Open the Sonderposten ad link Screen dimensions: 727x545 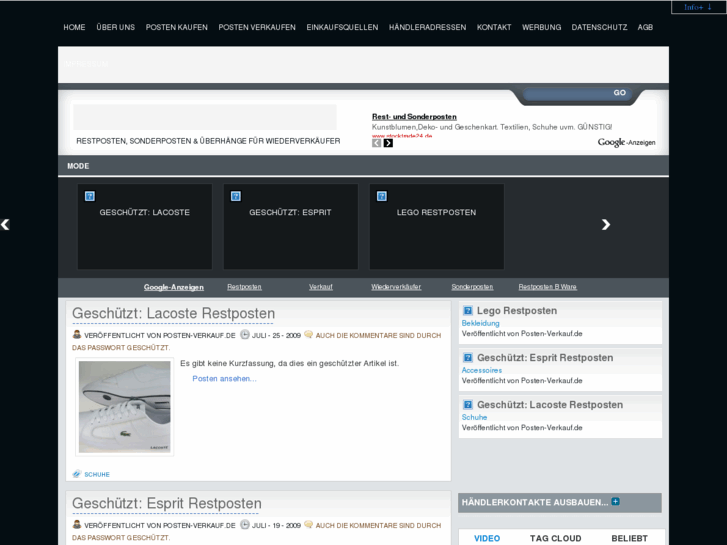coord(472,287)
